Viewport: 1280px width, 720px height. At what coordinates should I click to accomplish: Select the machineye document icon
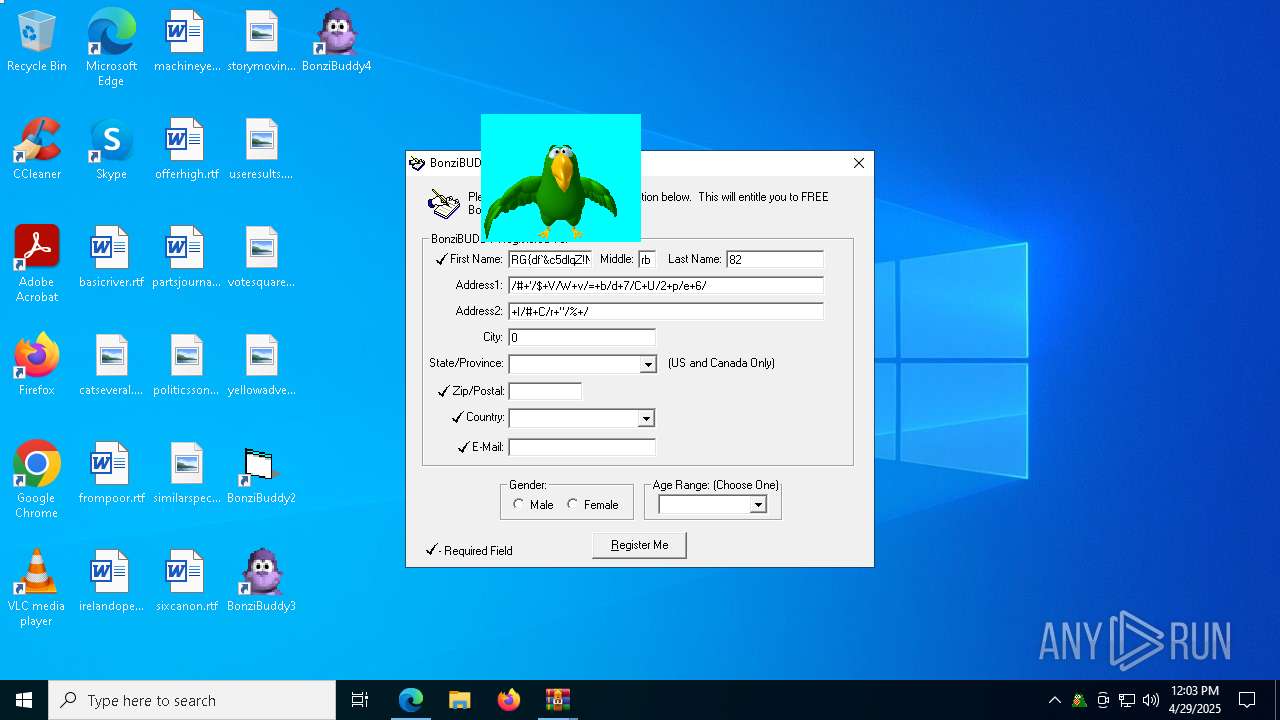click(x=186, y=42)
